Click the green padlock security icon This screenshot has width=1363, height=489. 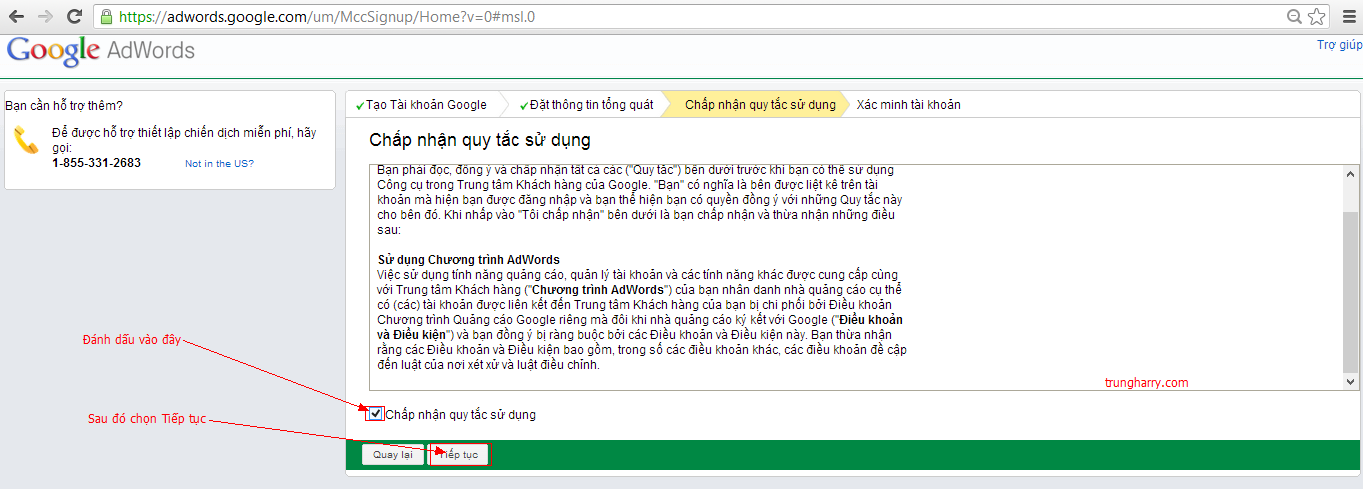(x=107, y=16)
